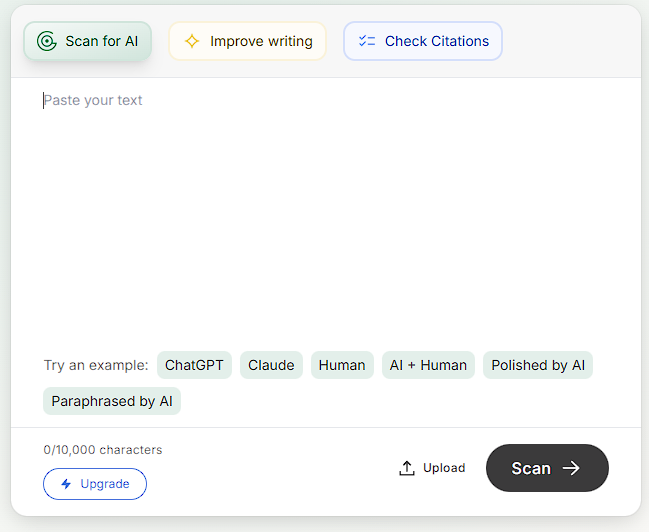The image size is (649, 532).
Task: Click the arrow icon in Scan button
Action: click(x=571, y=468)
